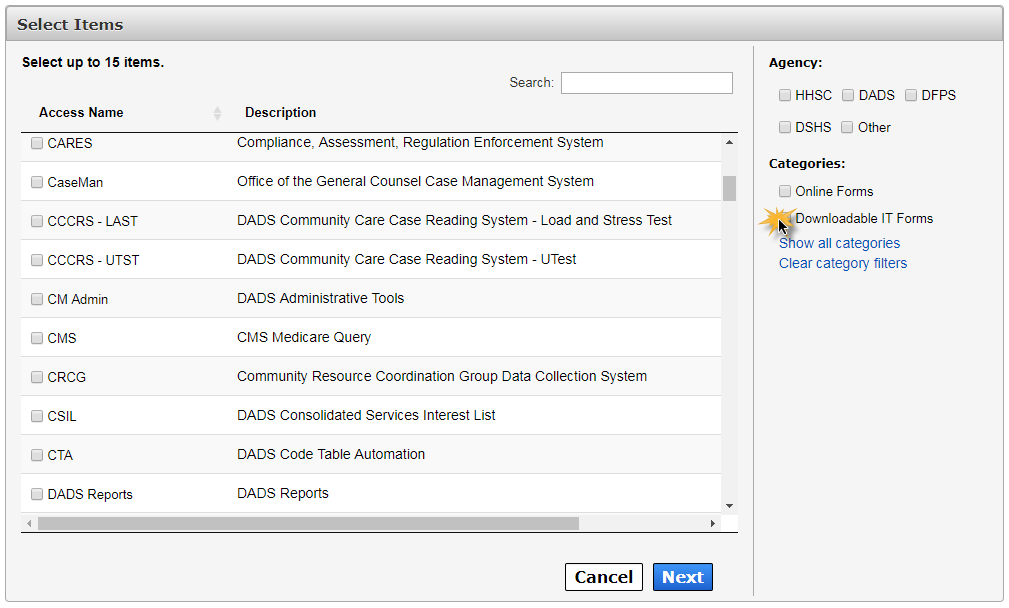Screen dimensions: 1009x608
Task: Tick the CM Admin checkbox
Action: coord(37,299)
